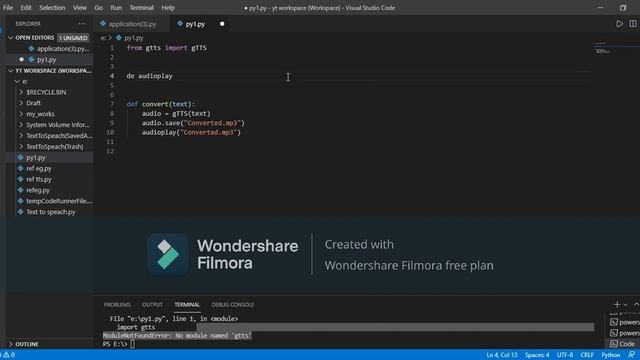Image resolution: width=640 pixels, height=360 pixels.
Task: Expand the Draft folder
Action: 22,103
